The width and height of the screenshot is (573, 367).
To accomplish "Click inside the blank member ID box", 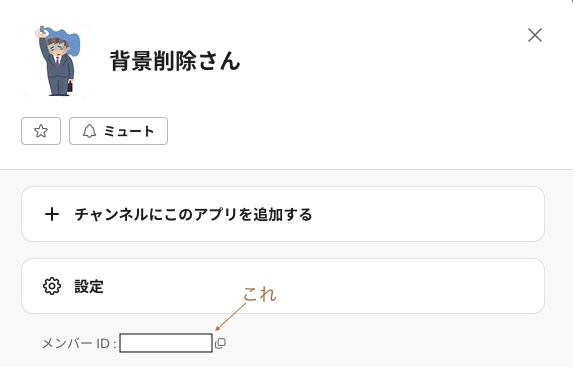I will (166, 343).
